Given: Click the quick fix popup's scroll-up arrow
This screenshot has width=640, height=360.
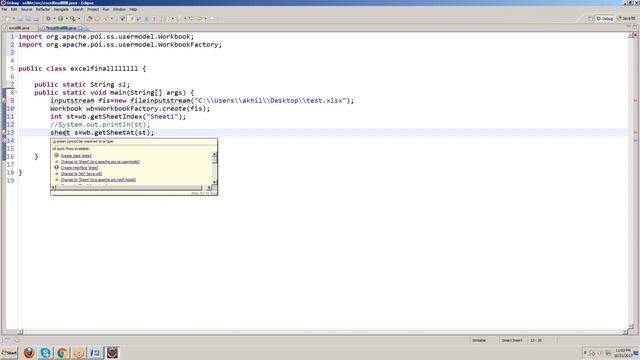Looking at the screenshot, I should (x=215, y=155).
